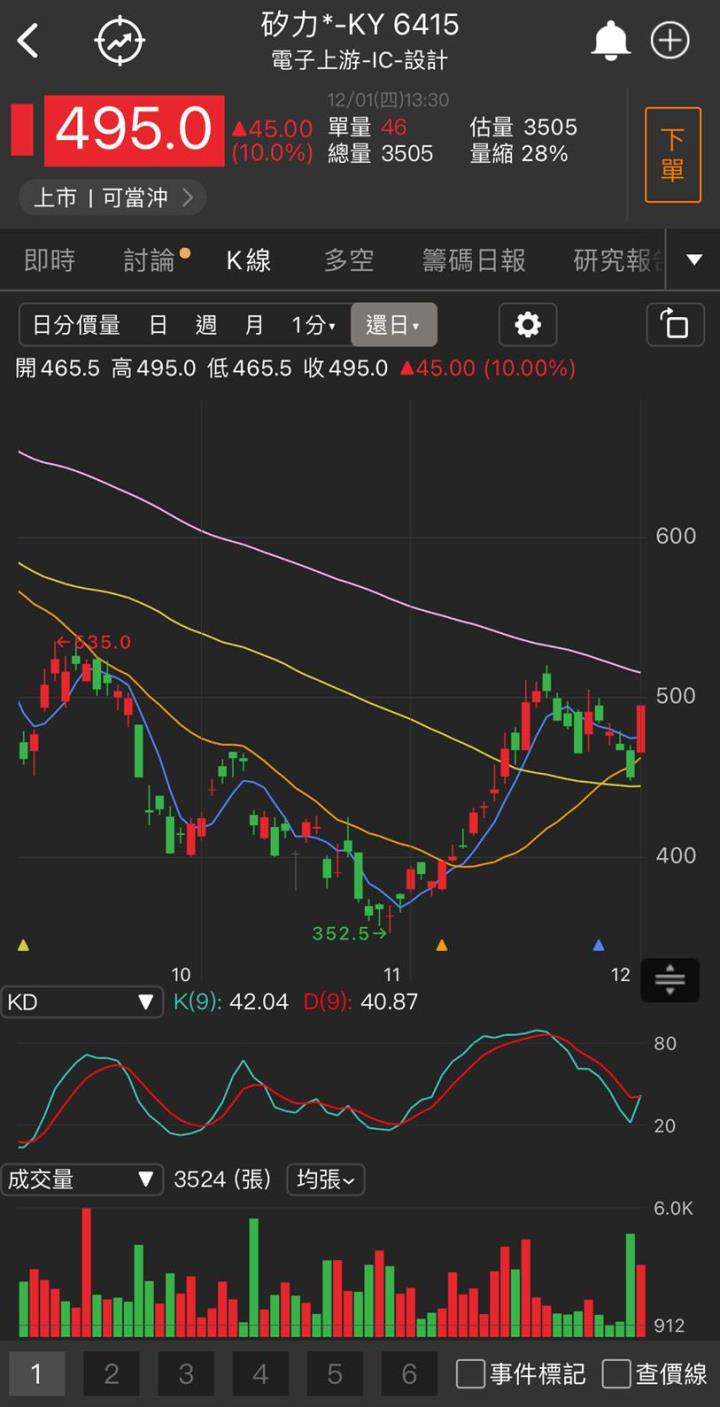This screenshot has height=1407, width=720.
Task: Enable the 查價線 checkbox
Action: tap(616, 1374)
